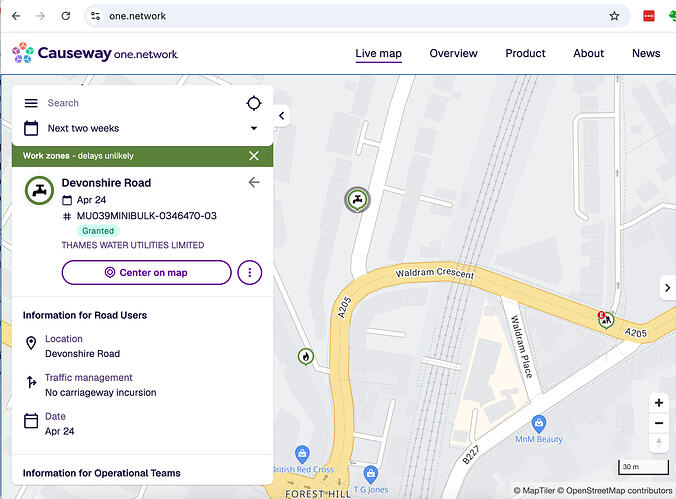Click the Traffic management arrow icon
The width and height of the screenshot is (676, 499).
point(31,382)
